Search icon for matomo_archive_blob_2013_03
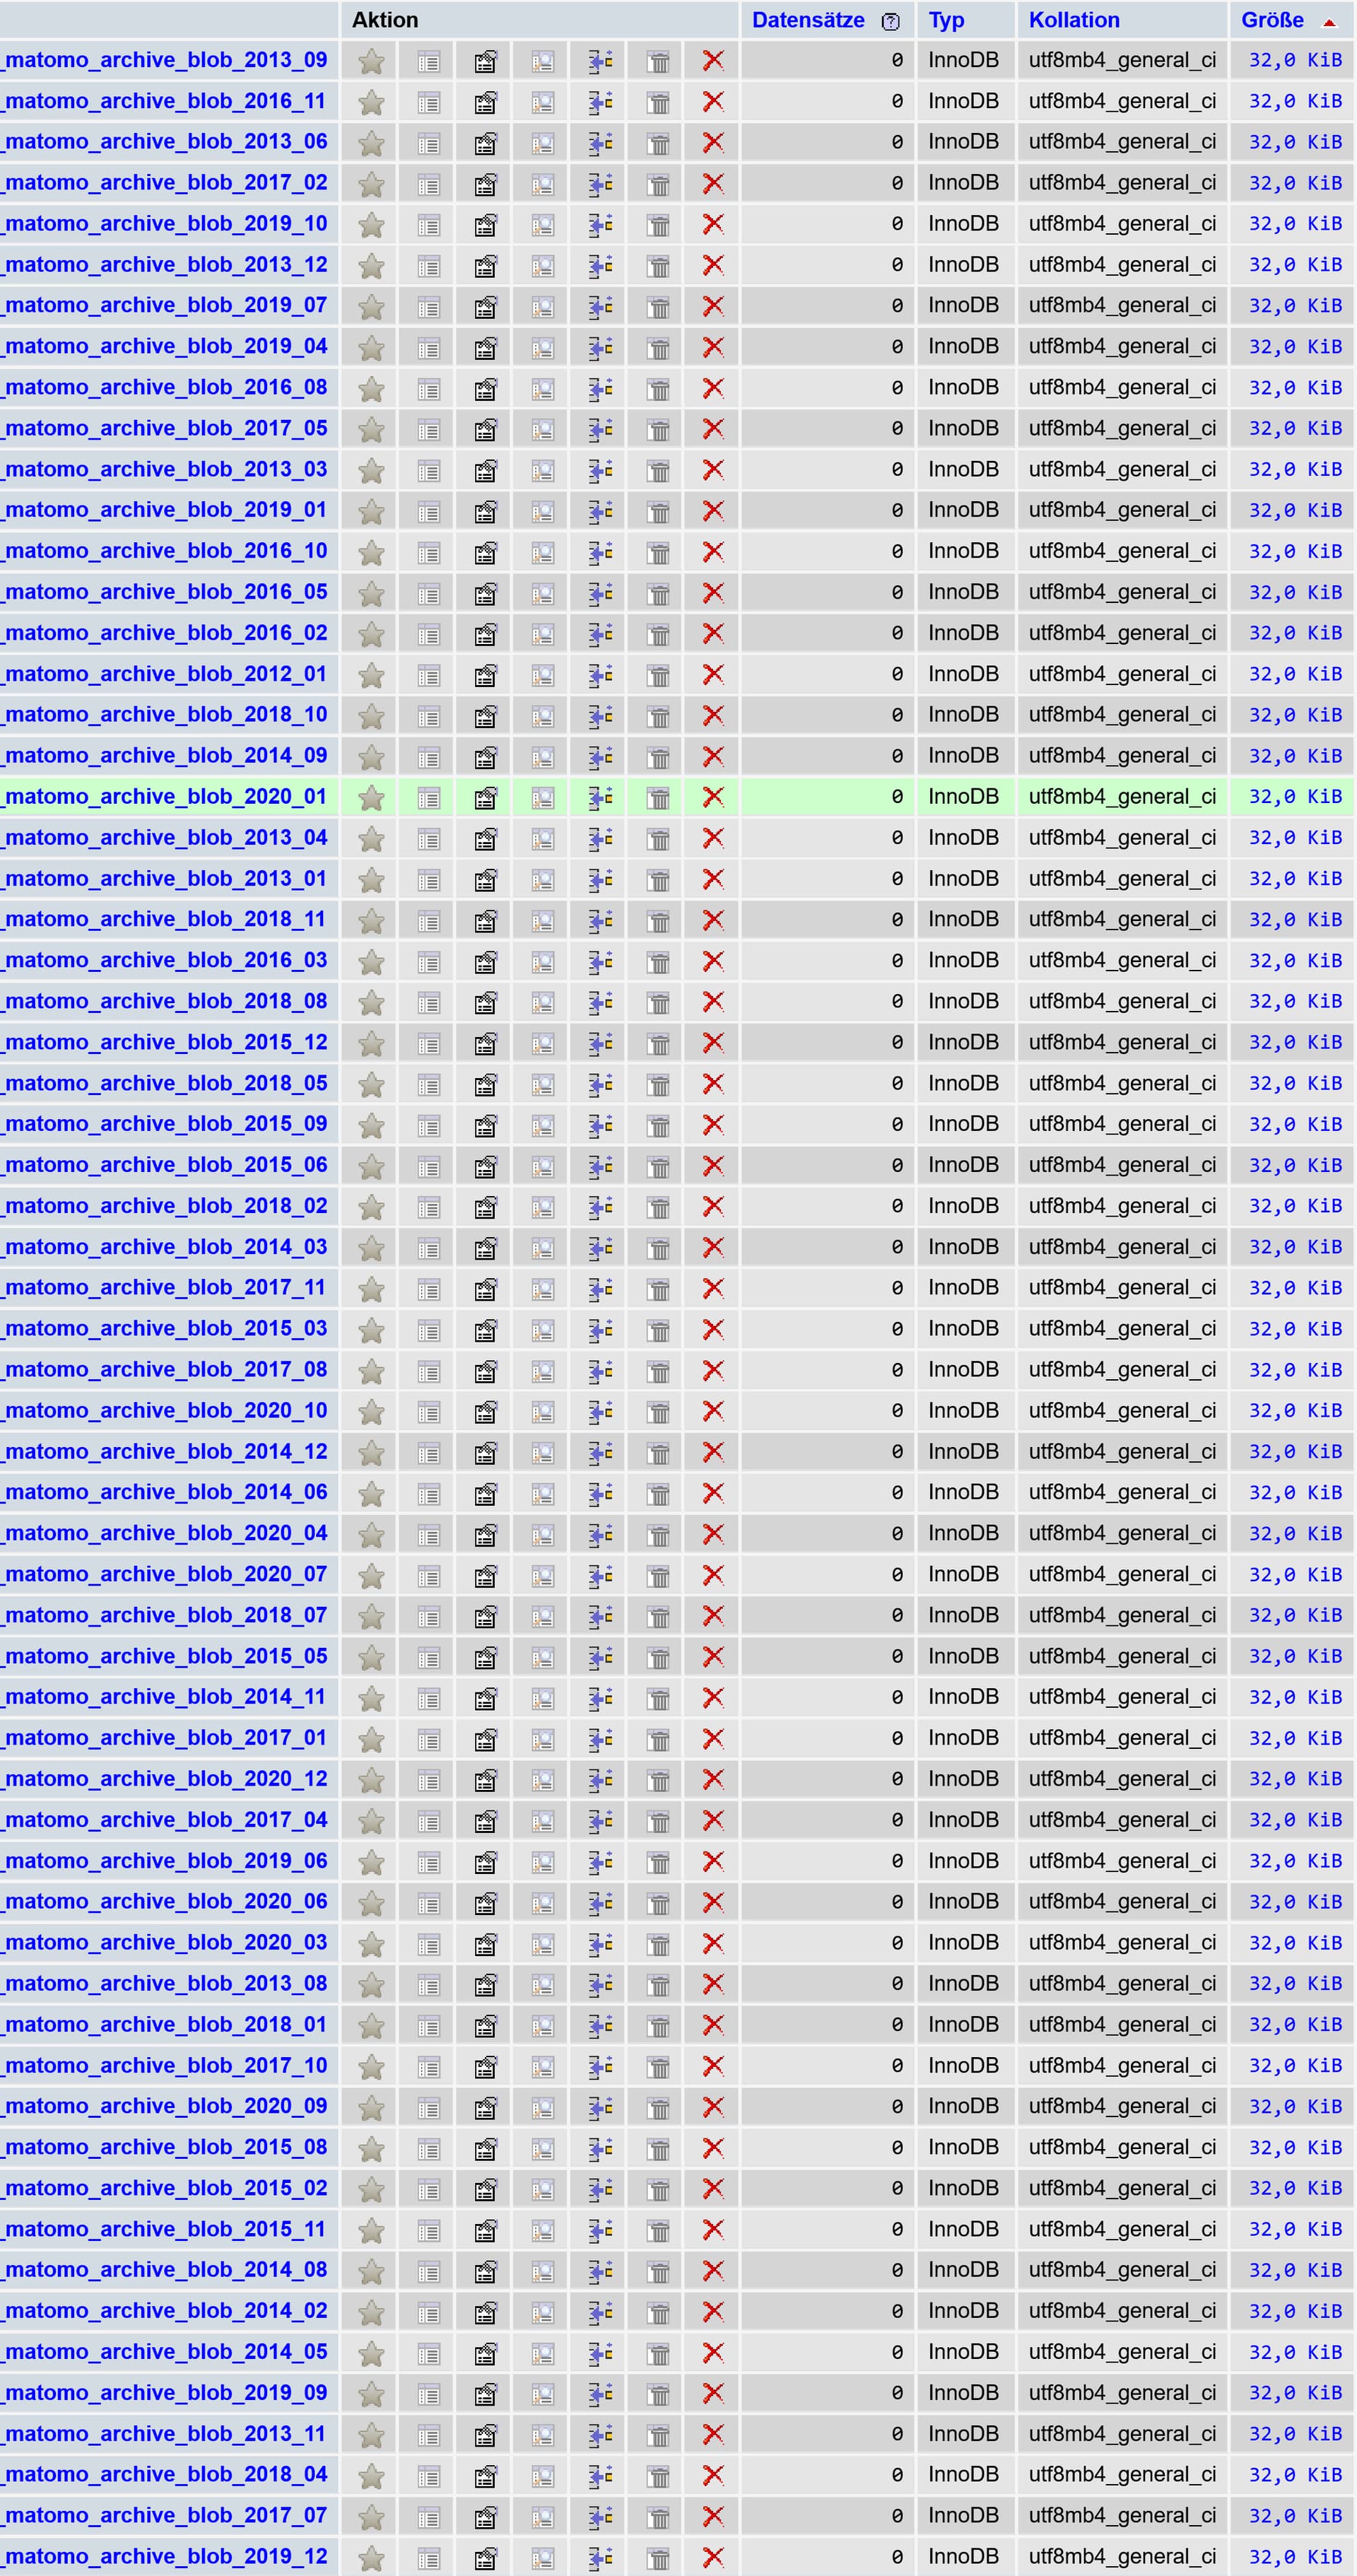Viewport: 1357px width, 2576px height. (542, 470)
